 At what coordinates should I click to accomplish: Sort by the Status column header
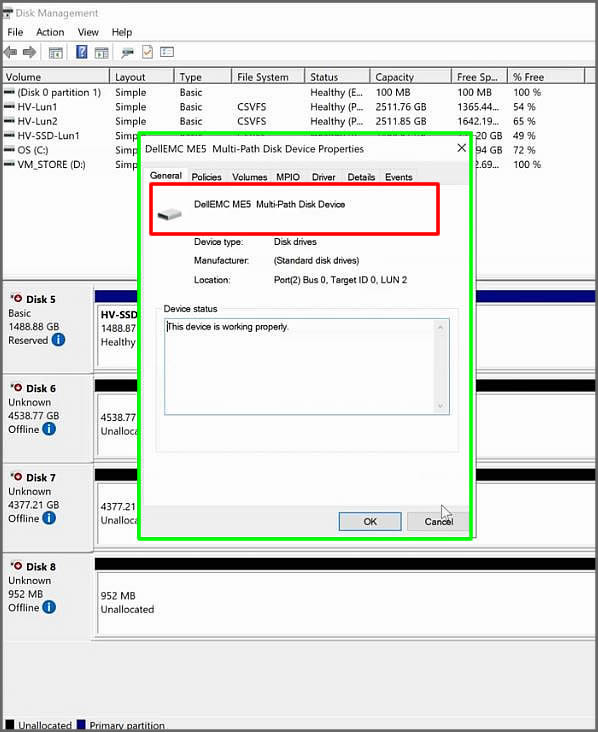(x=338, y=77)
